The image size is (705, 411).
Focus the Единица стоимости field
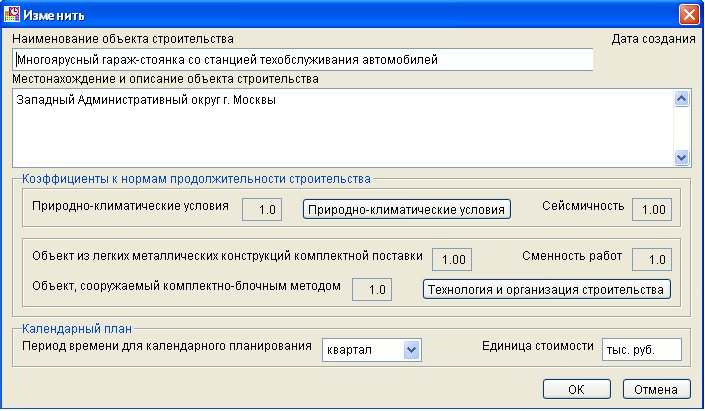coord(642,350)
